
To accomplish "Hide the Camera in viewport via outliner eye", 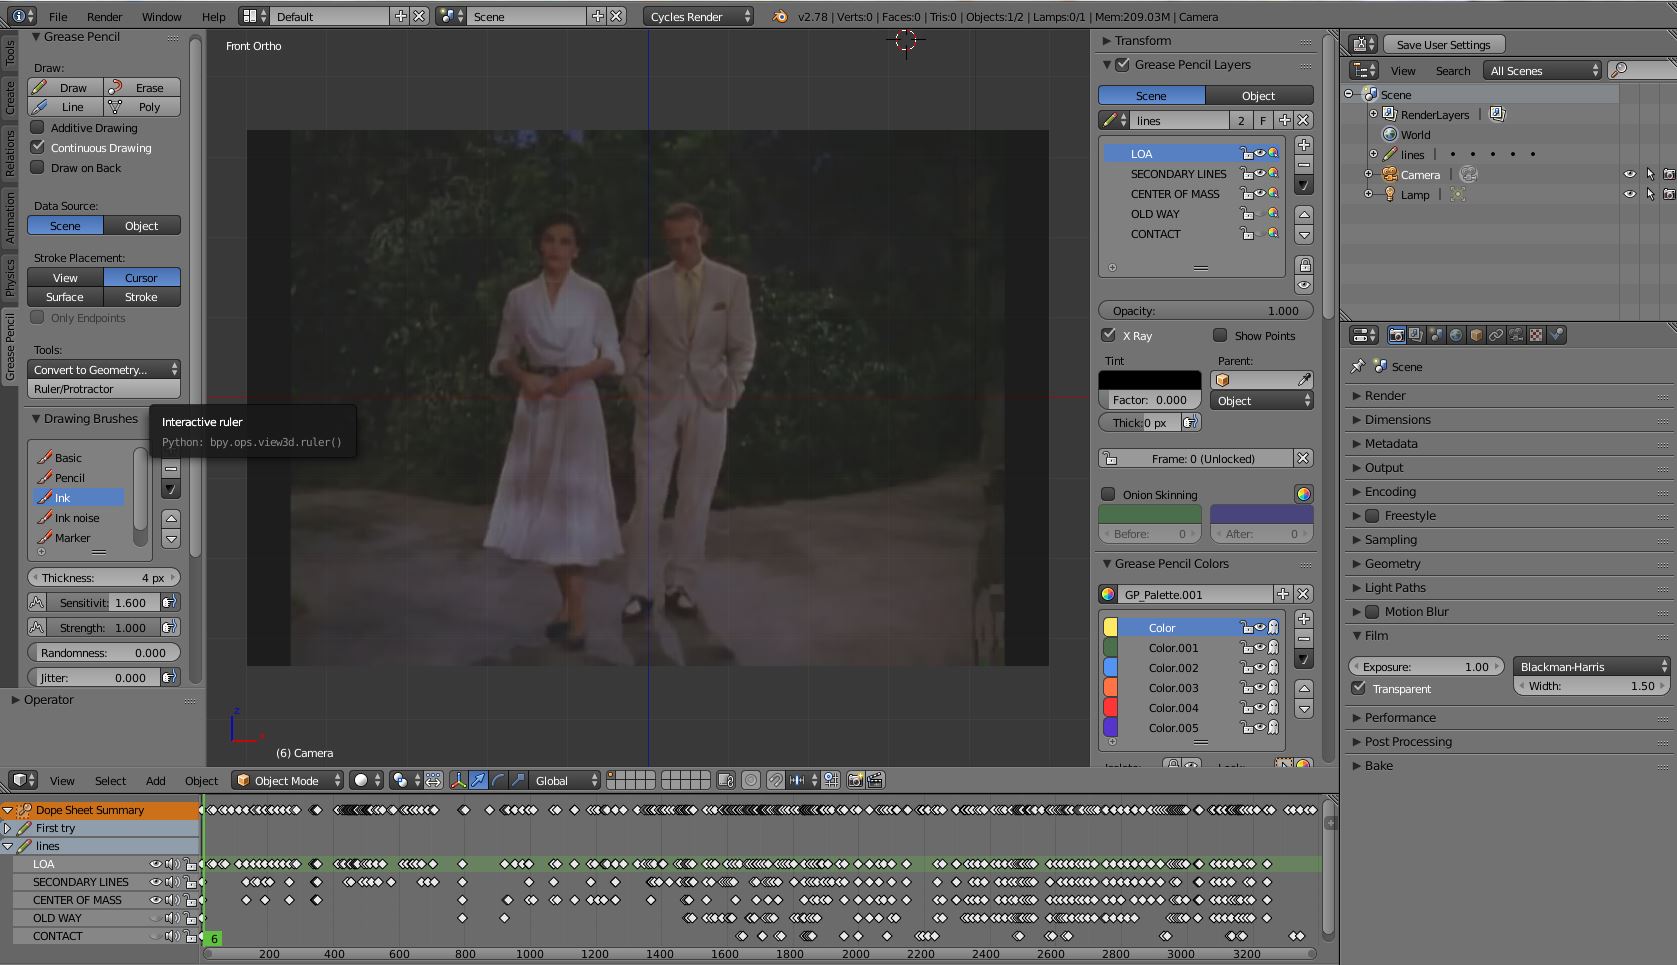I will click(x=1630, y=175).
